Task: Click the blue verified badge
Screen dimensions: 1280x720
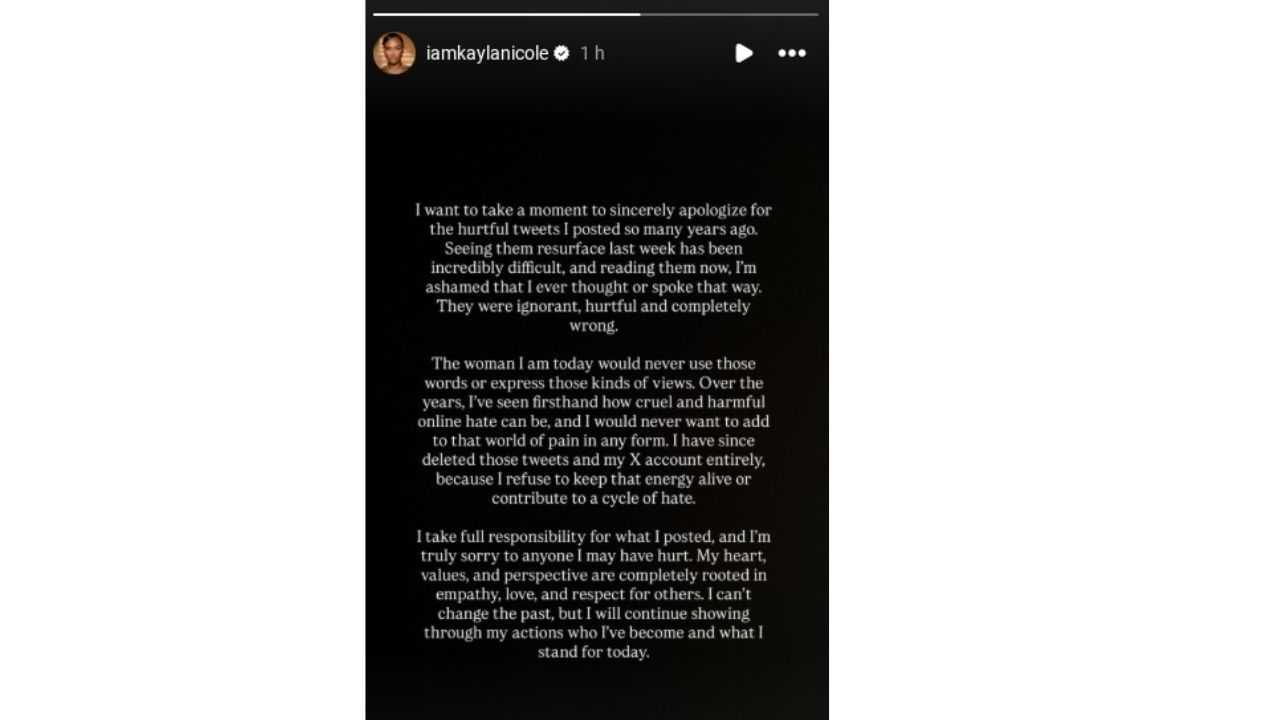Action: click(562, 53)
